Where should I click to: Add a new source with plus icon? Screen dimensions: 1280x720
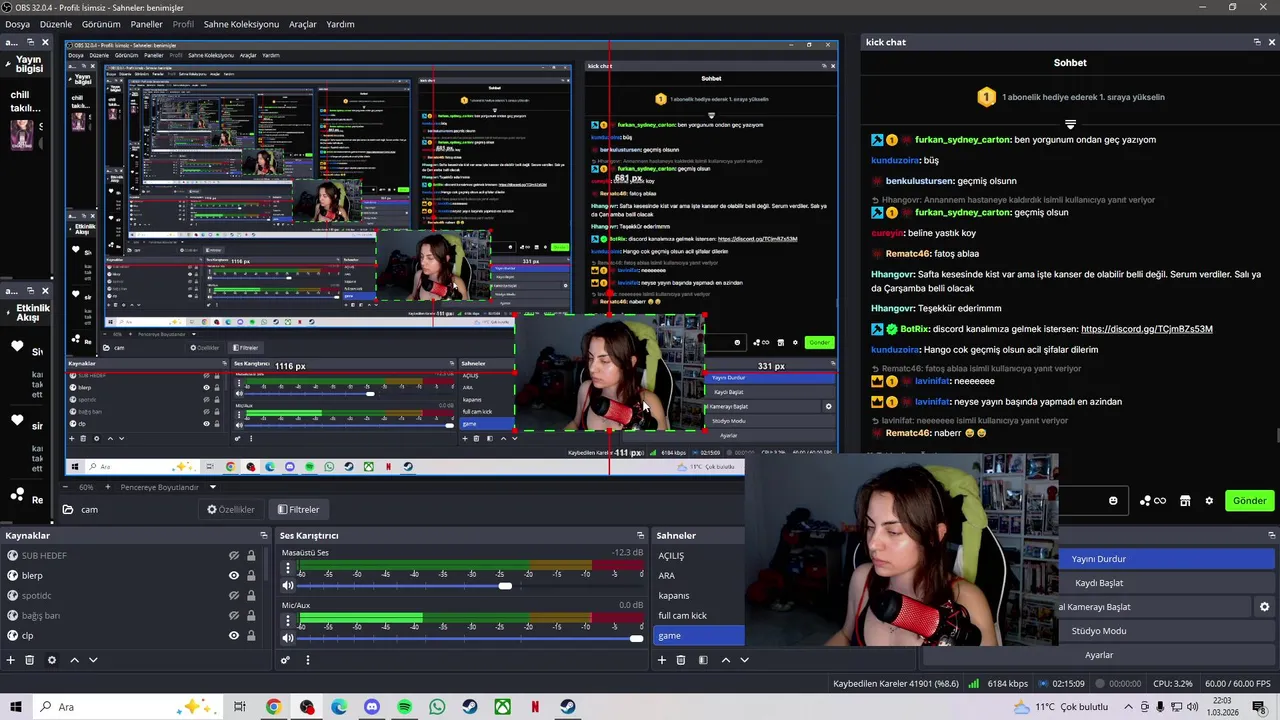pyautogui.click(x=11, y=660)
